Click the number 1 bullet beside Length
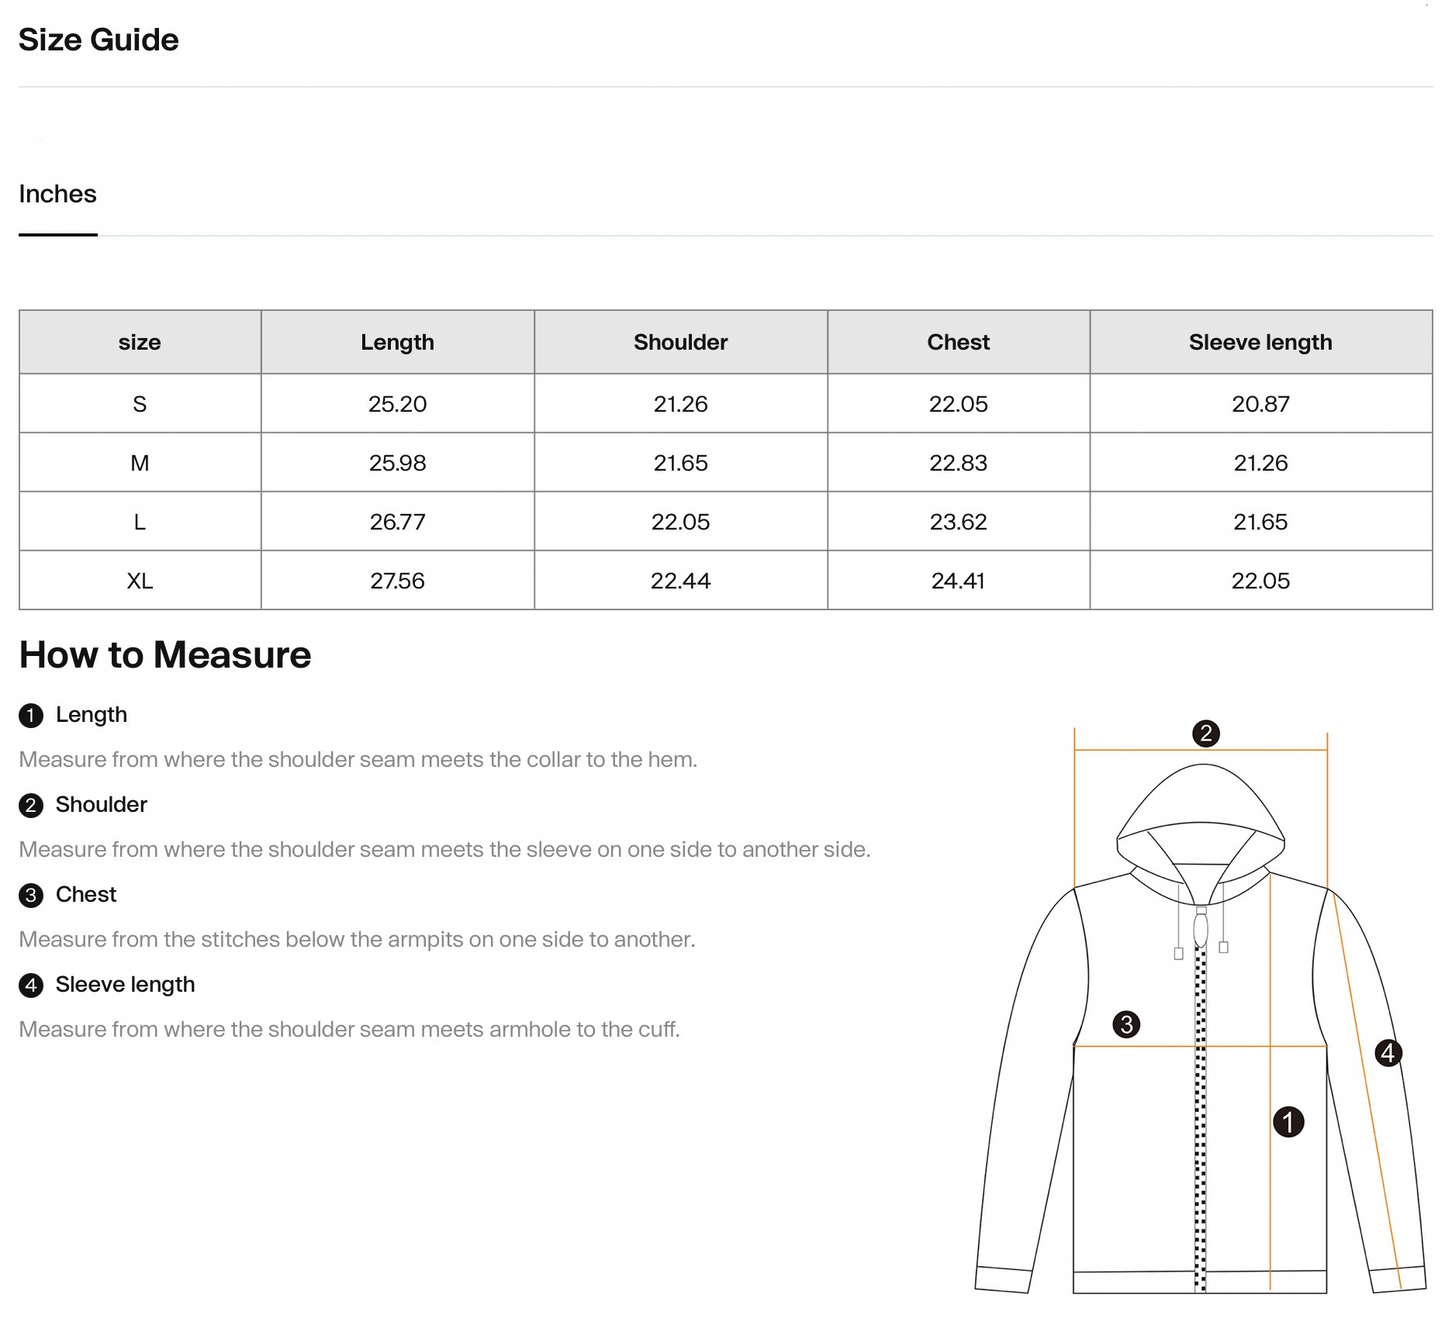 coord(31,716)
